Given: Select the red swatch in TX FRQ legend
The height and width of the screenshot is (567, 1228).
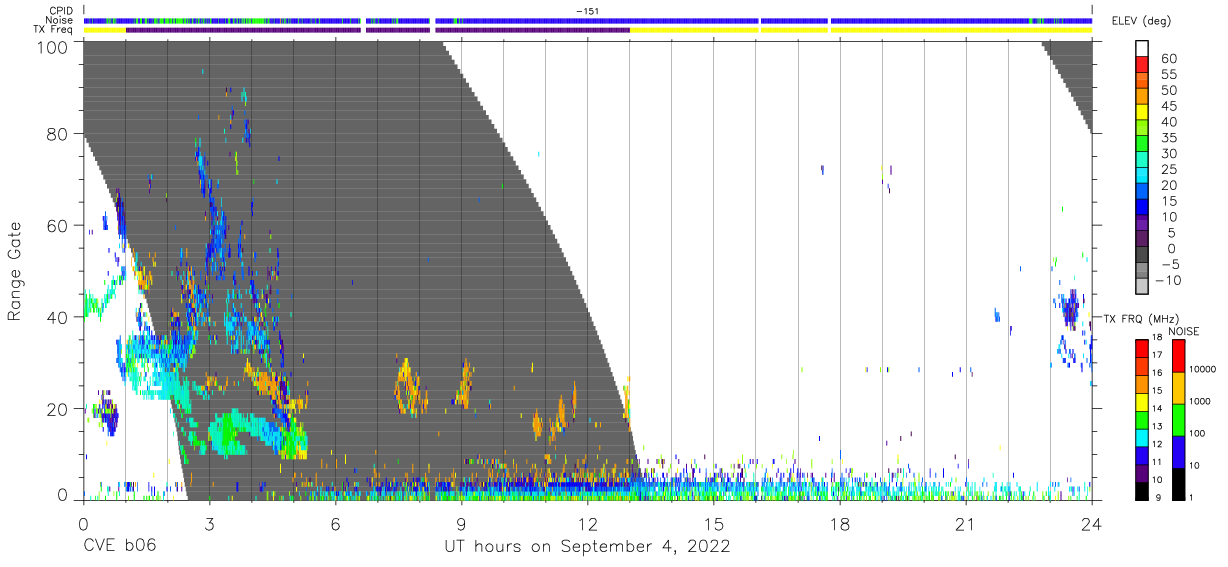Looking at the screenshot, I should point(1141,349).
